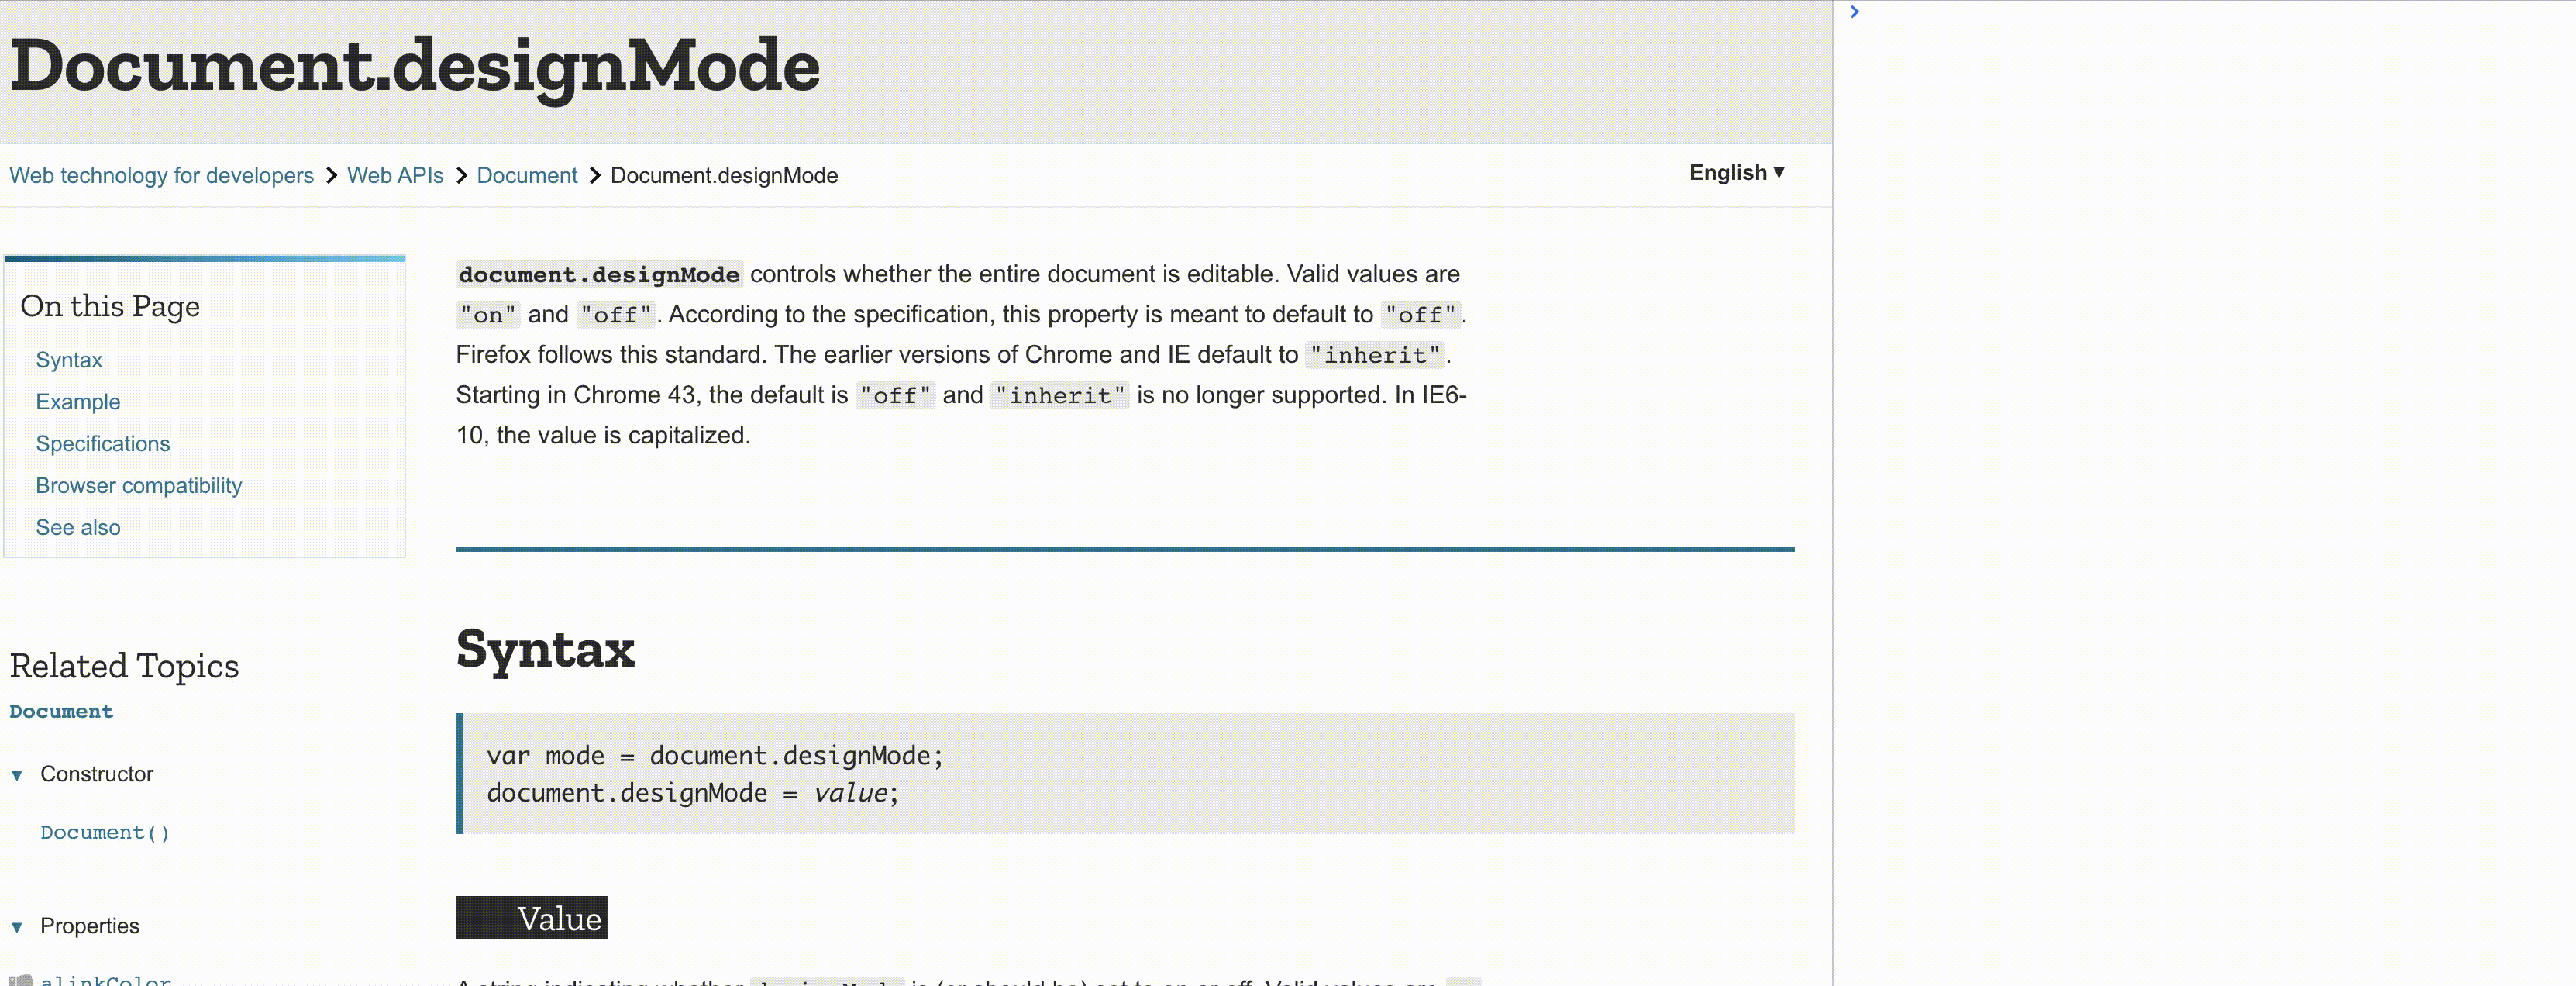Expand the right sidebar chevron
Image resolution: width=2576 pixels, height=986 pixels.
click(1855, 12)
